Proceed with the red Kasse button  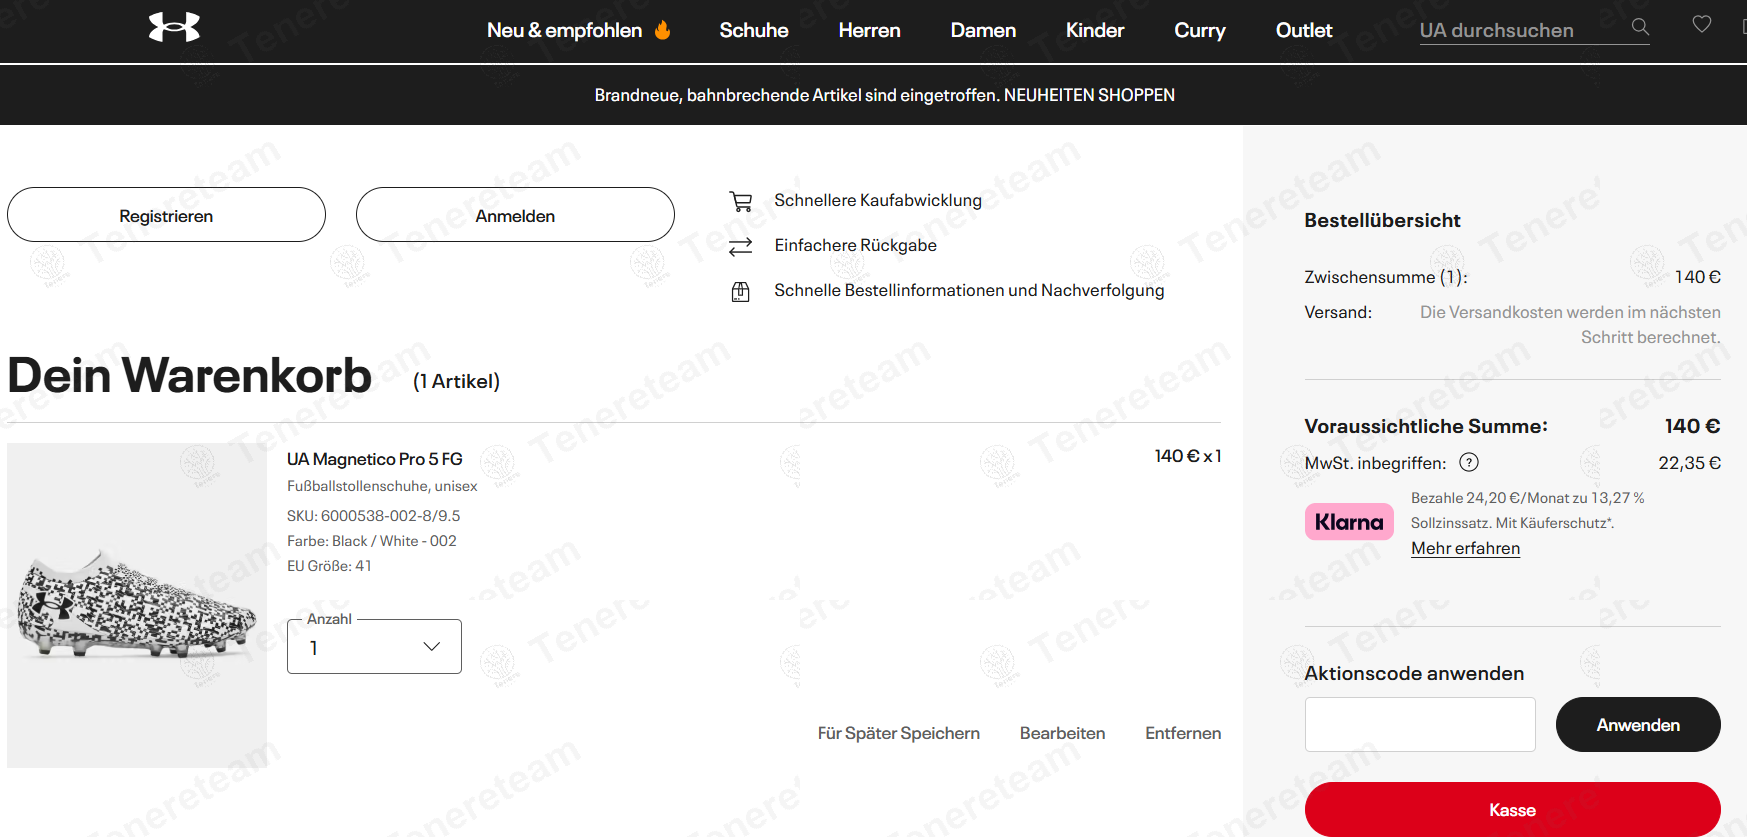[1512, 809]
